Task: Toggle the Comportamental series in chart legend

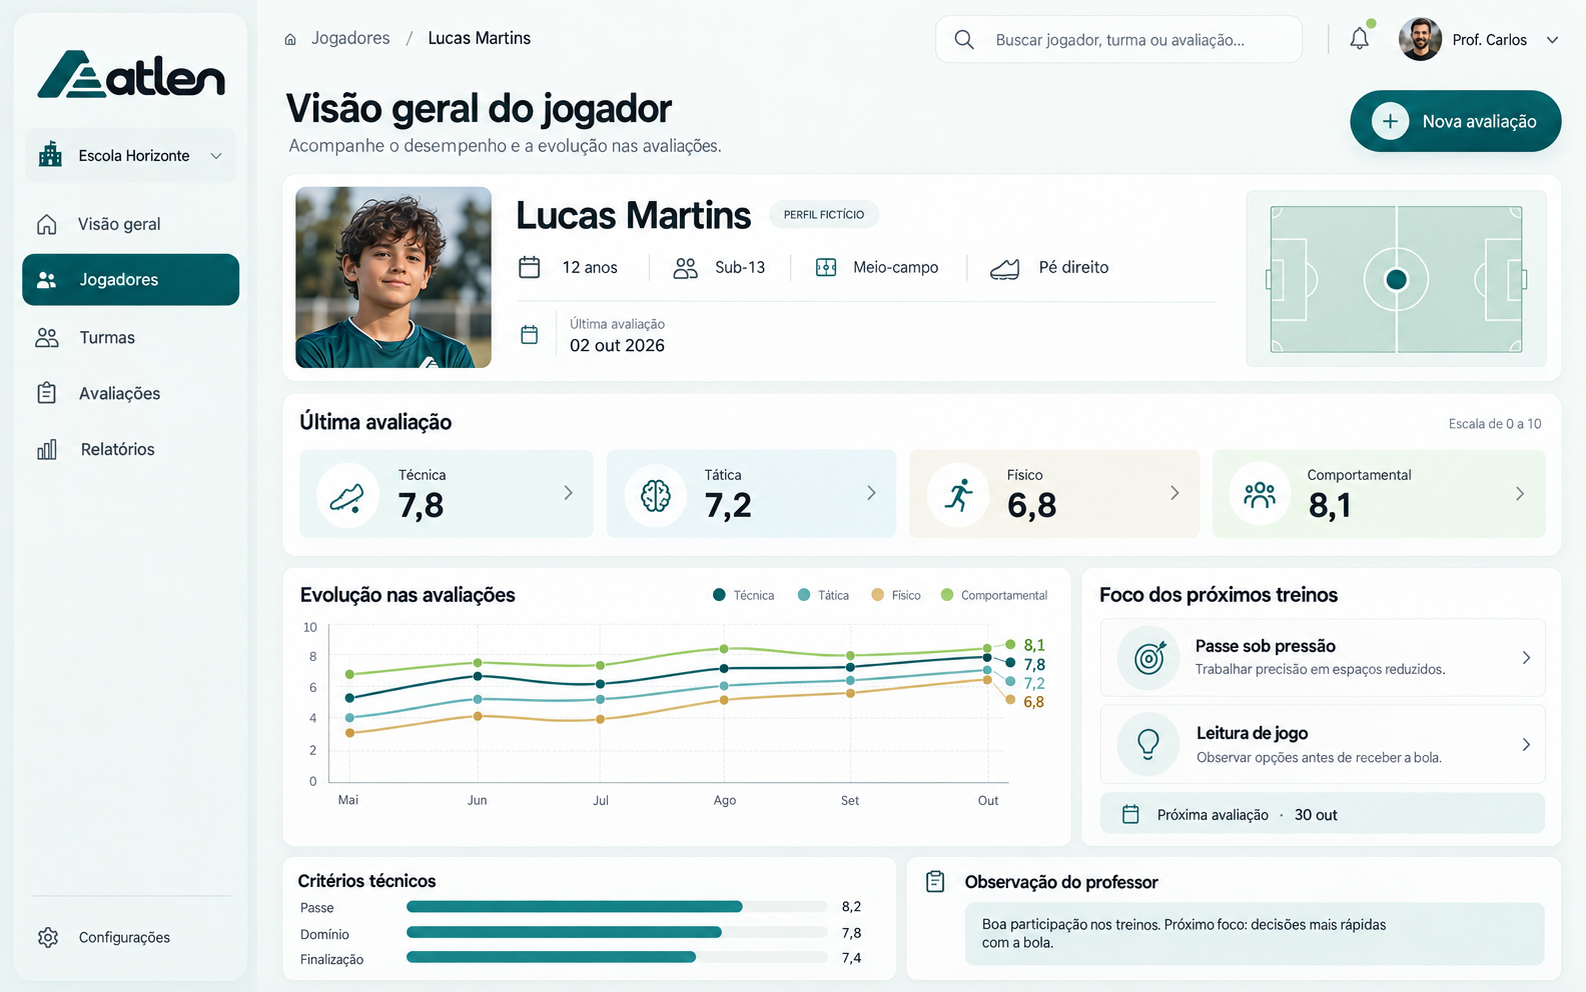Action: (994, 595)
